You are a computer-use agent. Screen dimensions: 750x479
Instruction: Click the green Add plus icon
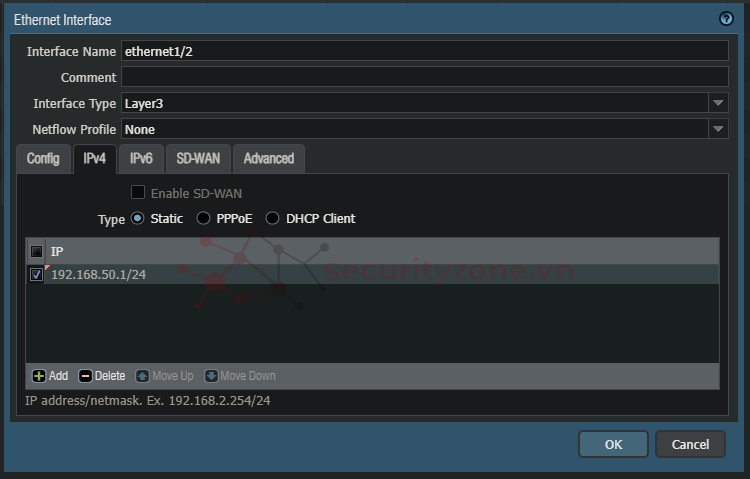(39, 376)
